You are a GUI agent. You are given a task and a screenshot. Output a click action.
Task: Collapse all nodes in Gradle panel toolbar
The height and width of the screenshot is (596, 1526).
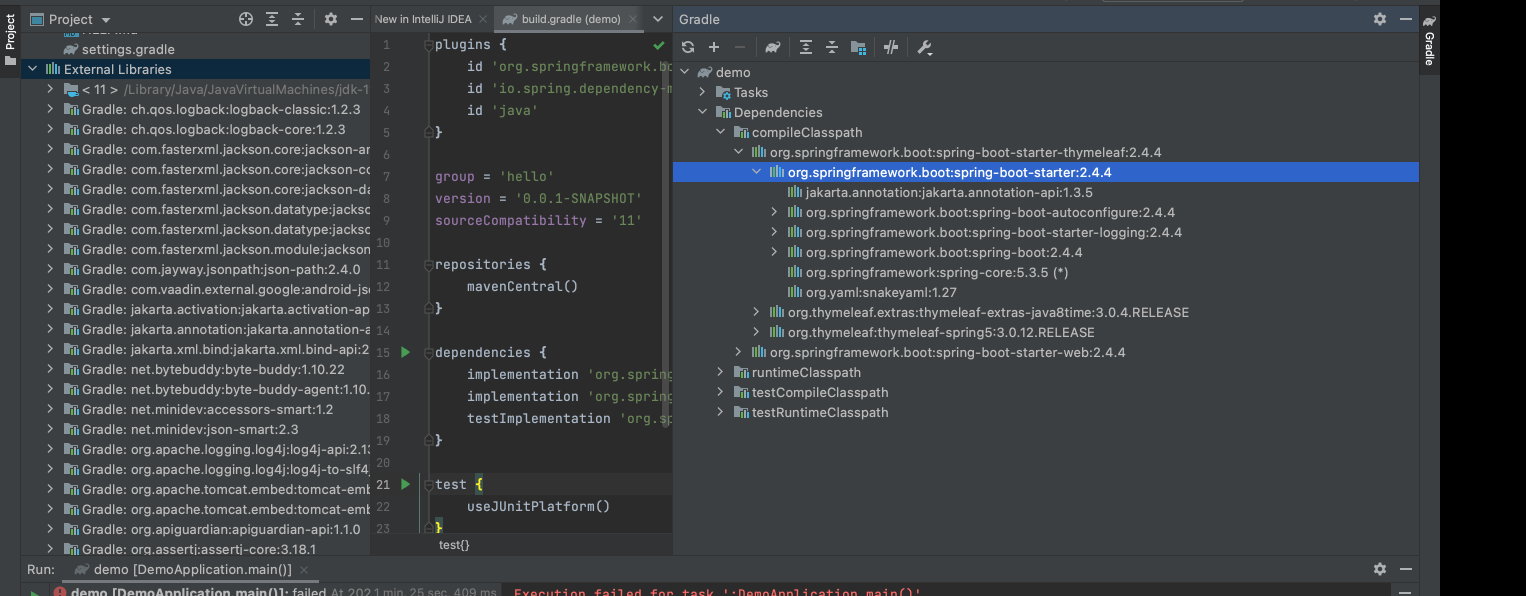(x=831, y=47)
